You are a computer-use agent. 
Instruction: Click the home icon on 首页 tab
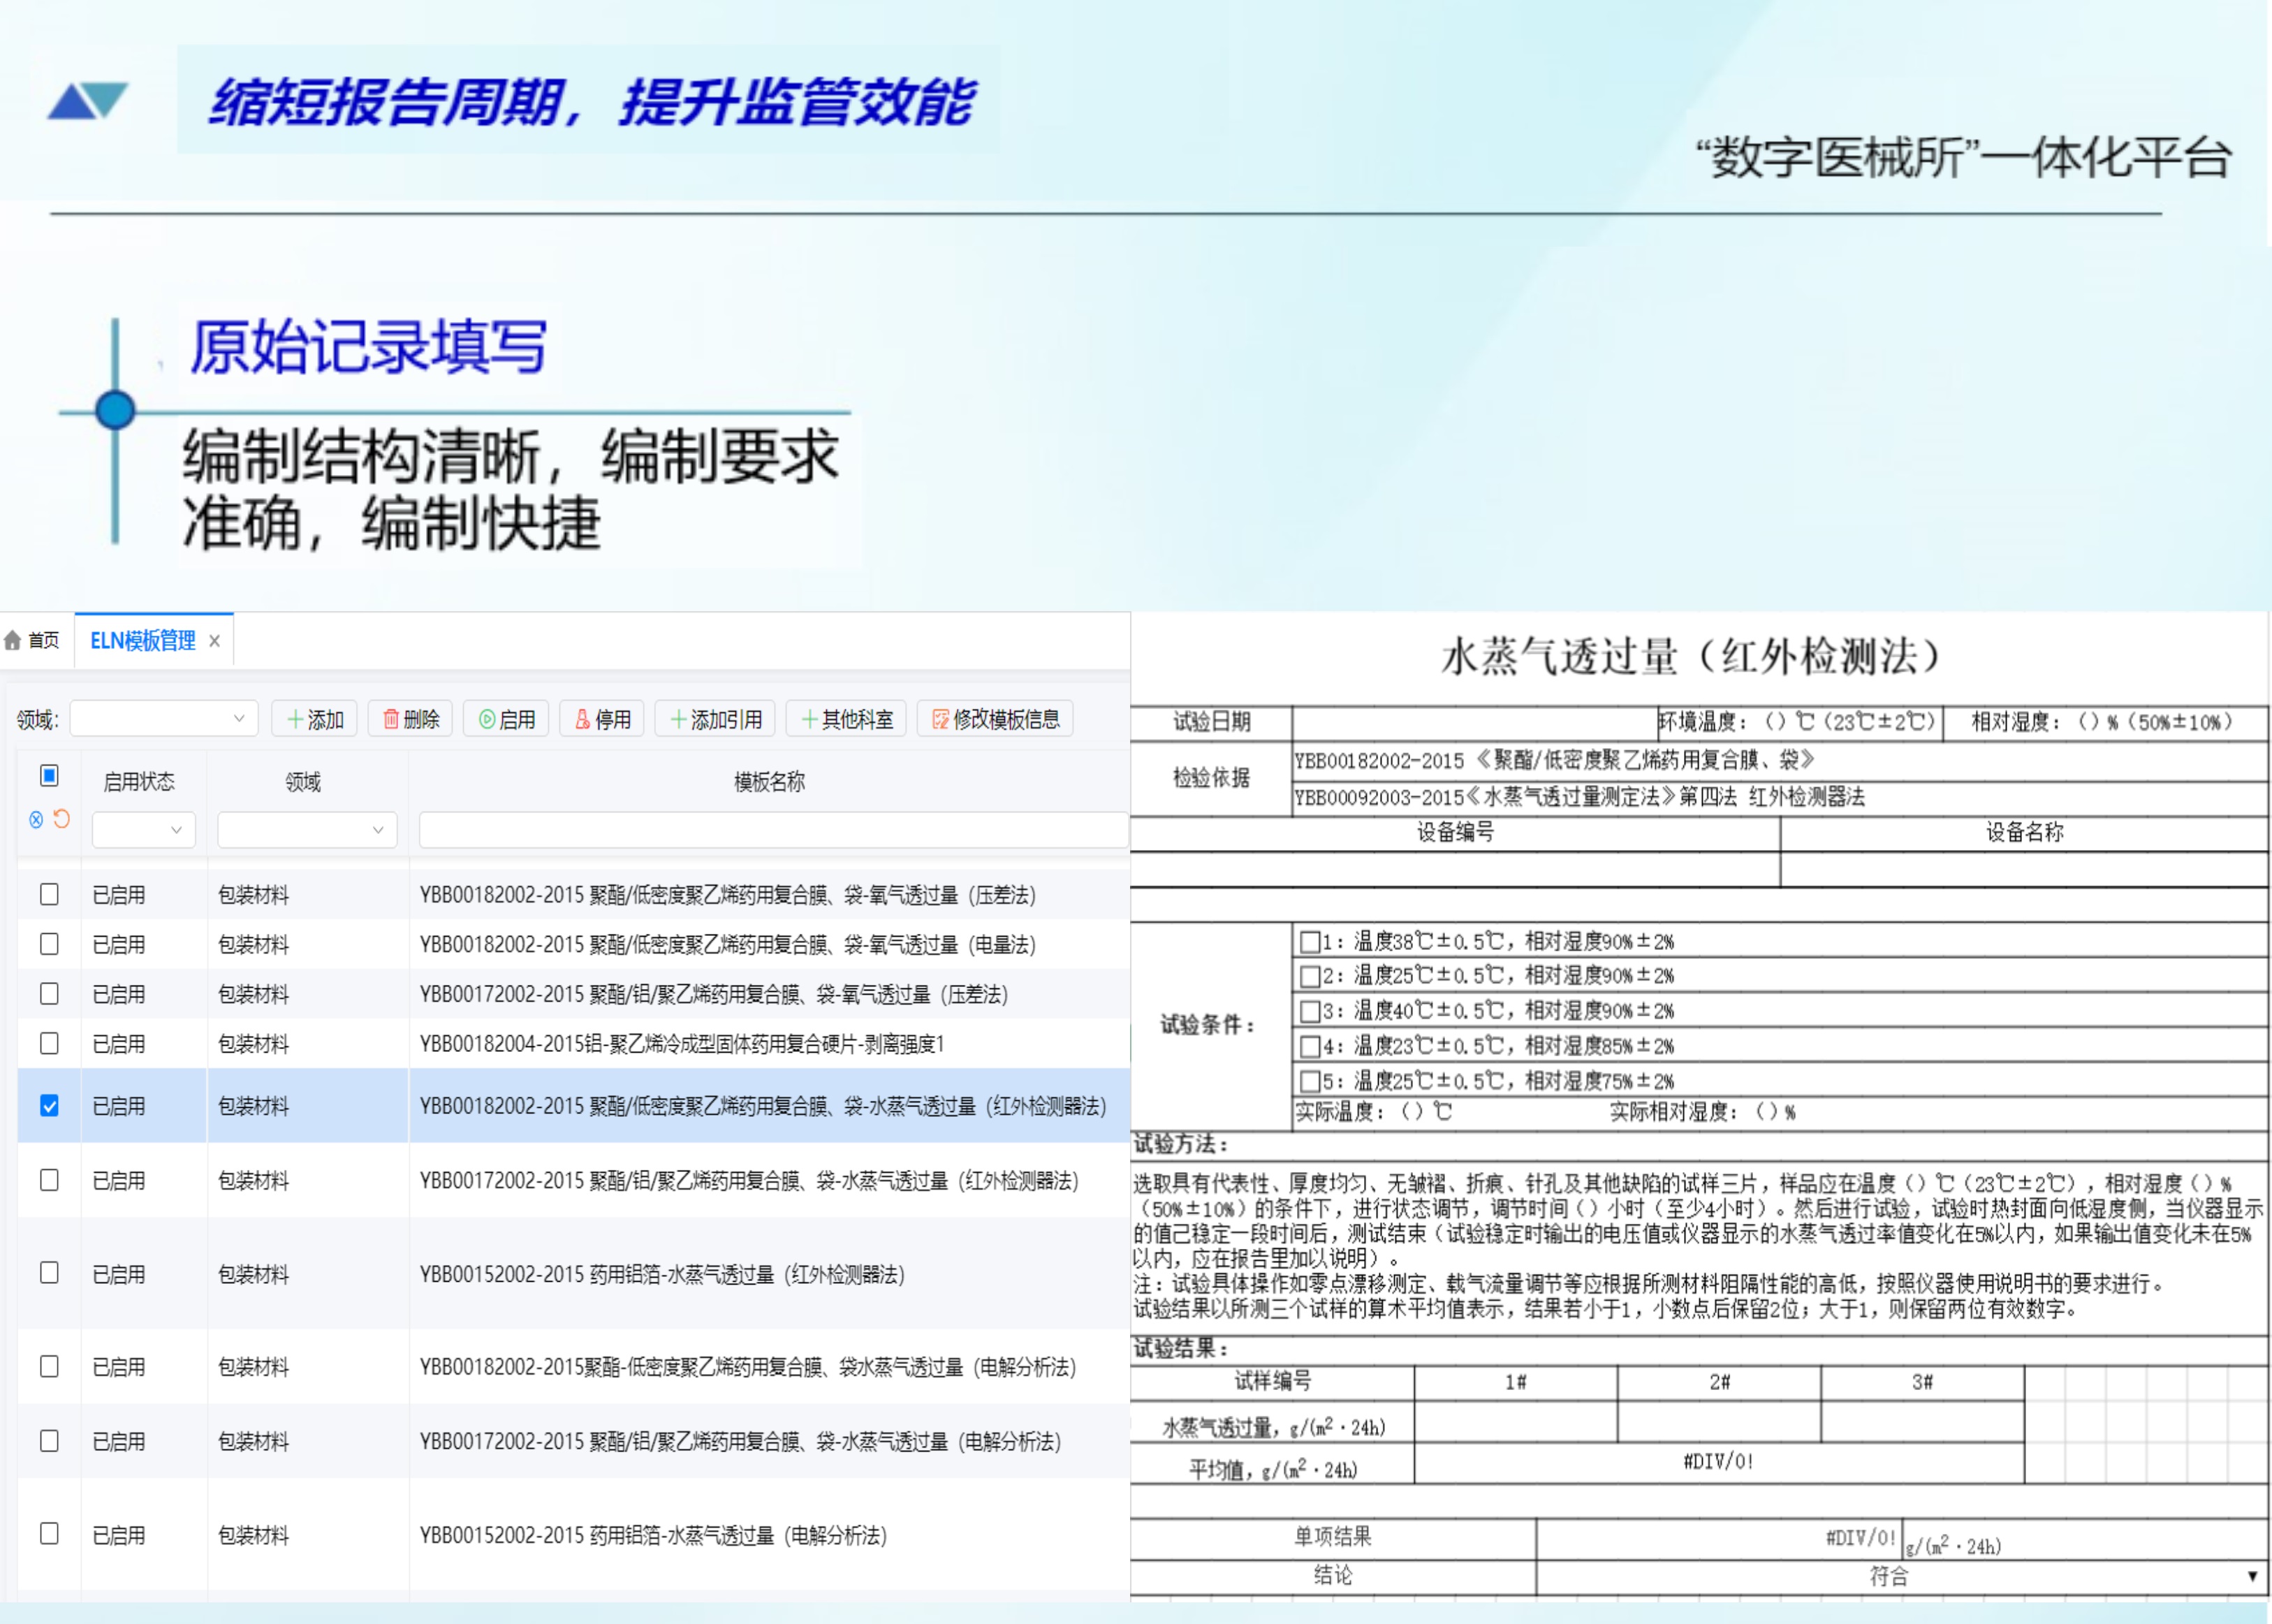click(13, 640)
